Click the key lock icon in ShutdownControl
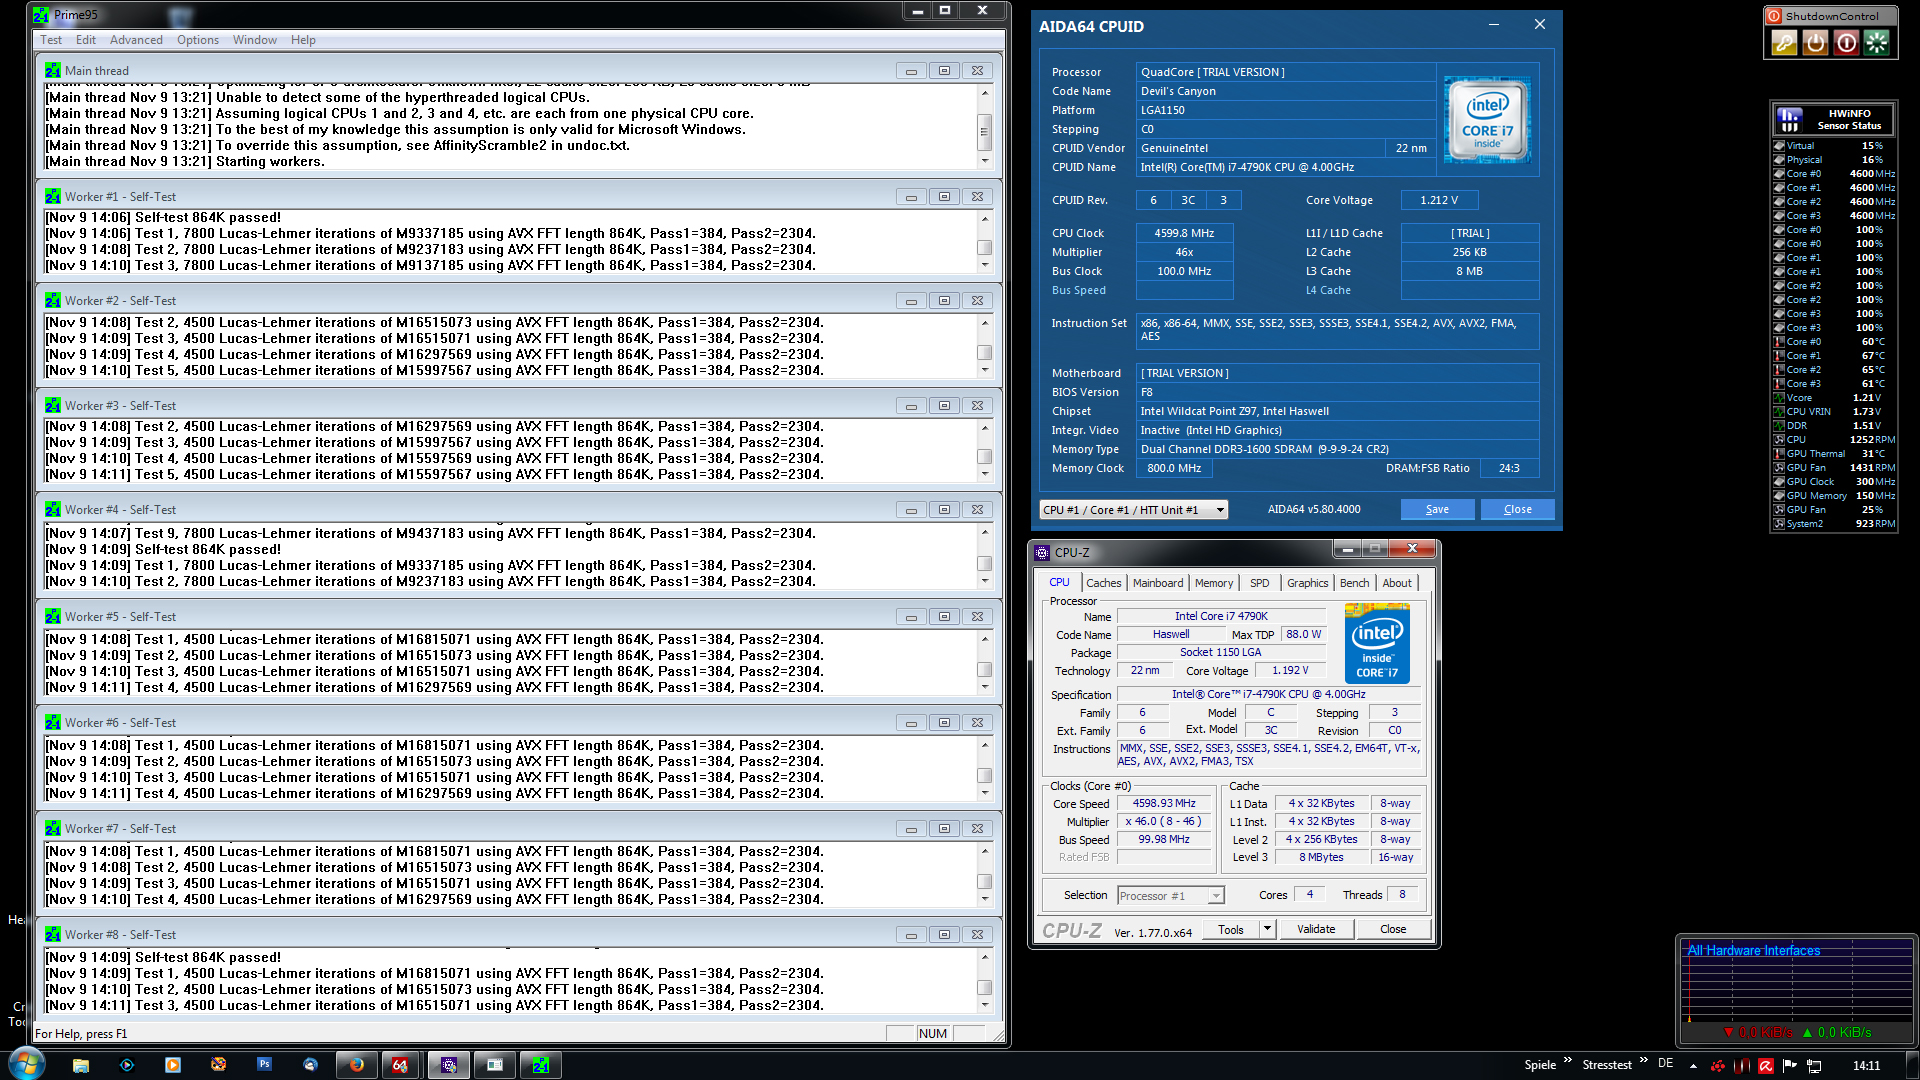 (1784, 43)
